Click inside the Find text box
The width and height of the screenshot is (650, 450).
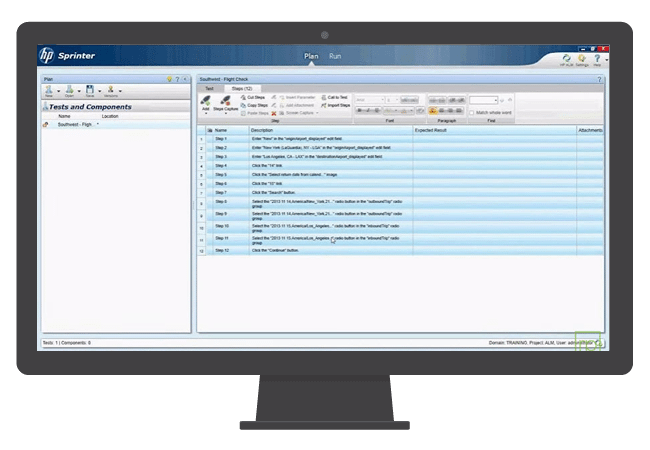click(483, 100)
